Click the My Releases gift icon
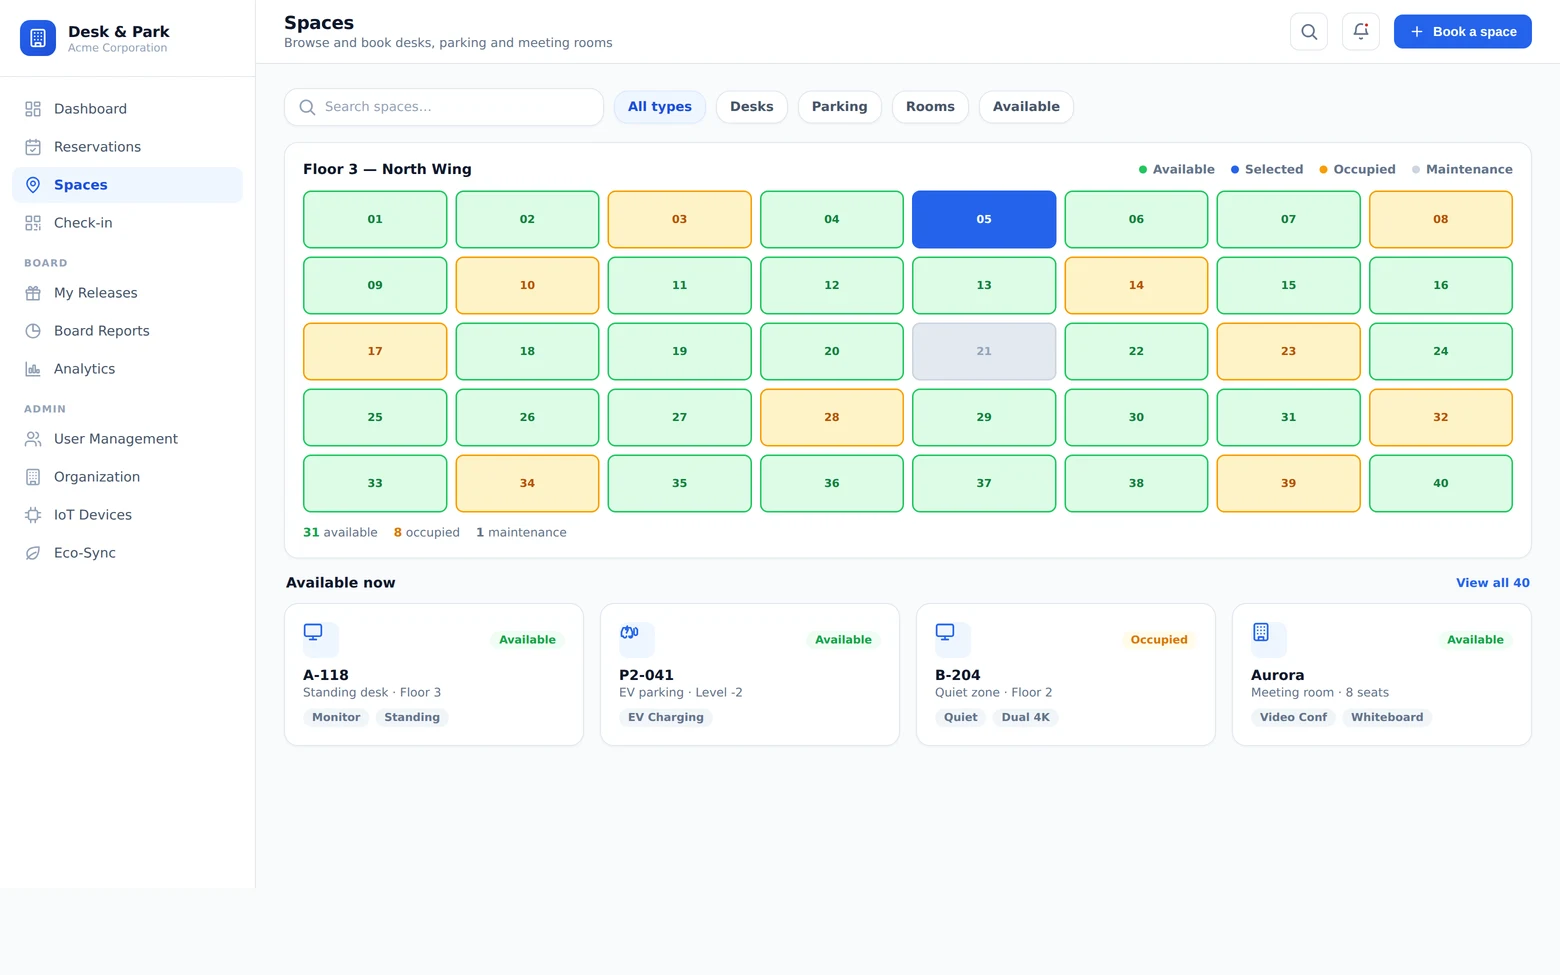This screenshot has width=1560, height=975. 33,293
